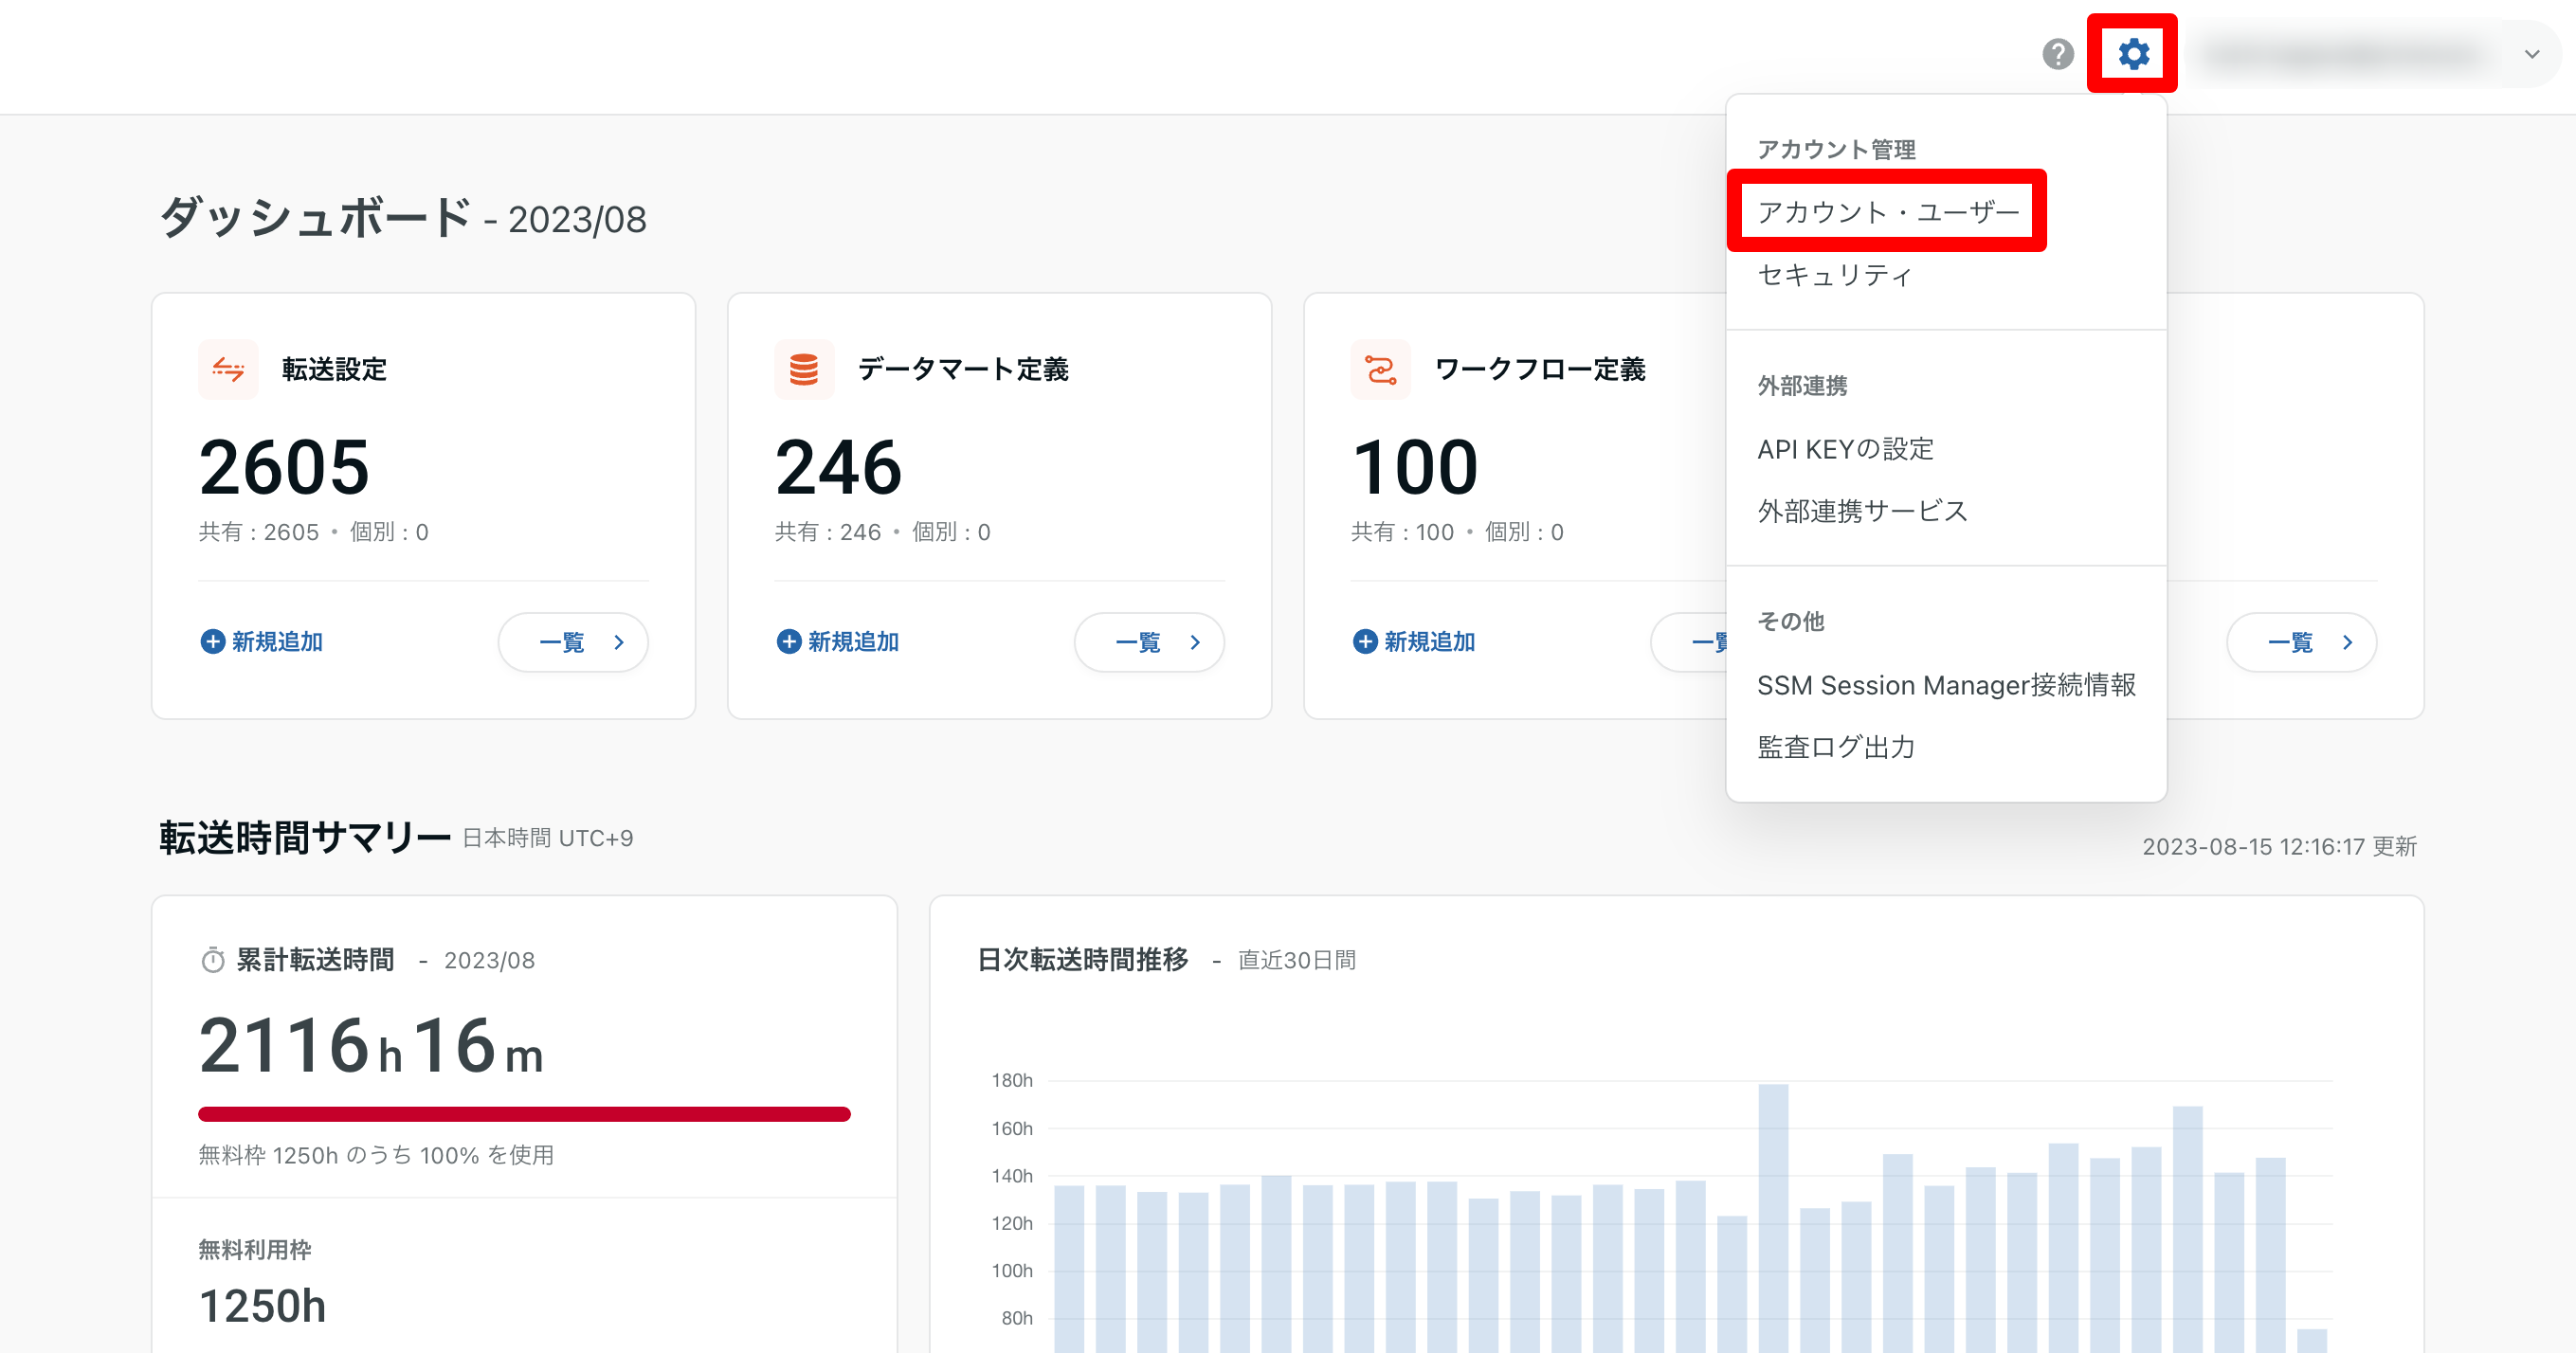
Task: Open the help question mark icon
Action: 2057,54
